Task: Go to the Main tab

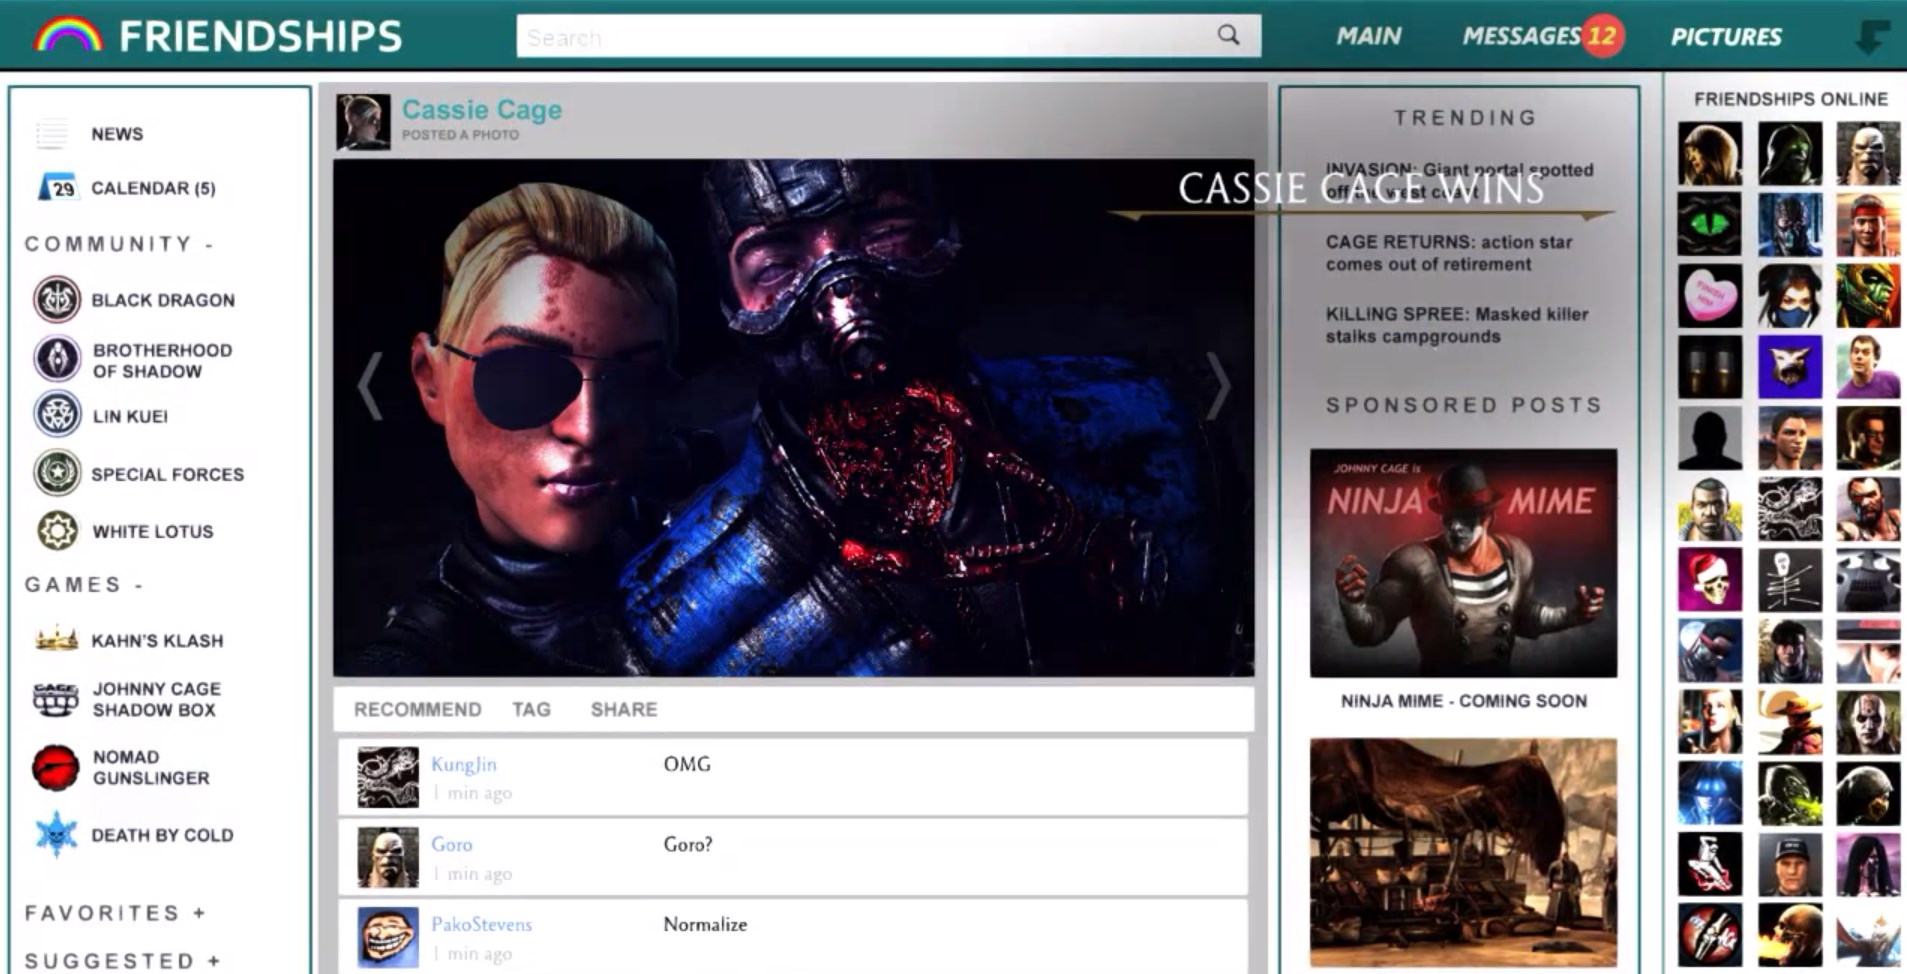Action: pyautogui.click(x=1368, y=36)
